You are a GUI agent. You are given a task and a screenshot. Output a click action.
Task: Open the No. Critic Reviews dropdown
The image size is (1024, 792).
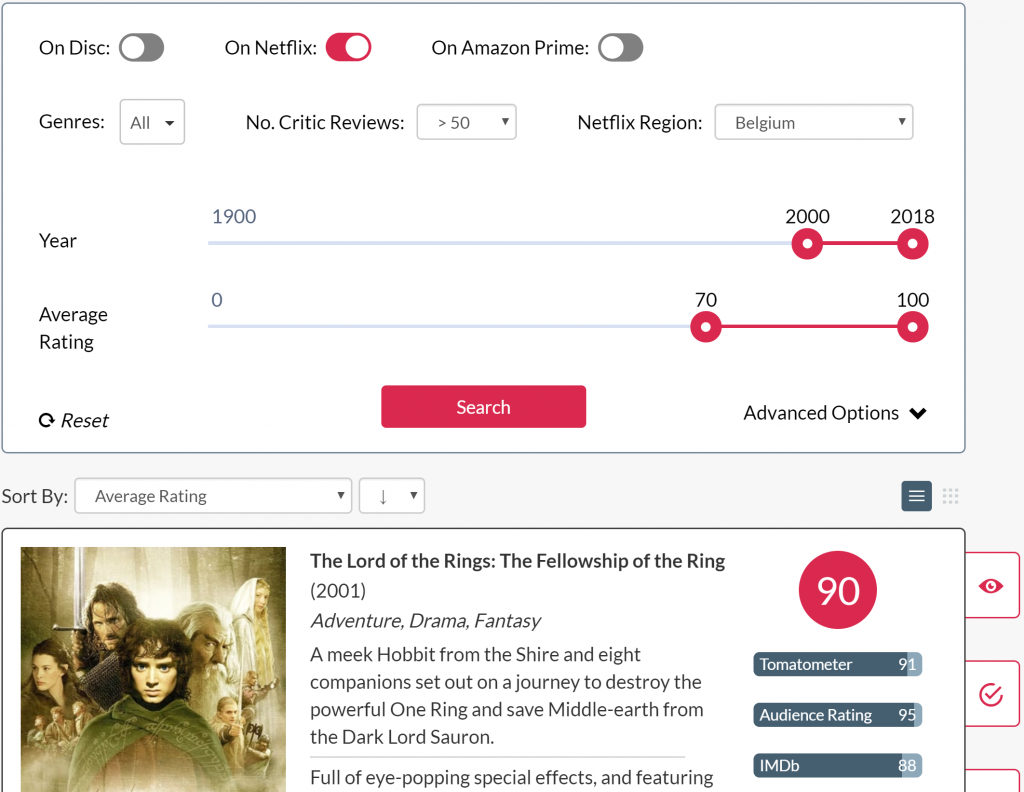click(x=466, y=123)
